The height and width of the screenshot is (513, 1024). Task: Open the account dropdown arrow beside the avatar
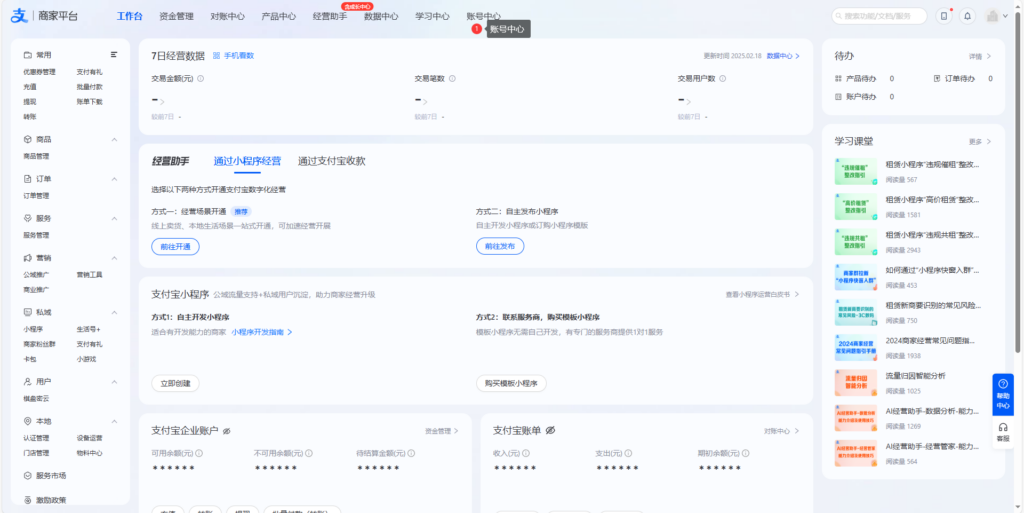1006,16
